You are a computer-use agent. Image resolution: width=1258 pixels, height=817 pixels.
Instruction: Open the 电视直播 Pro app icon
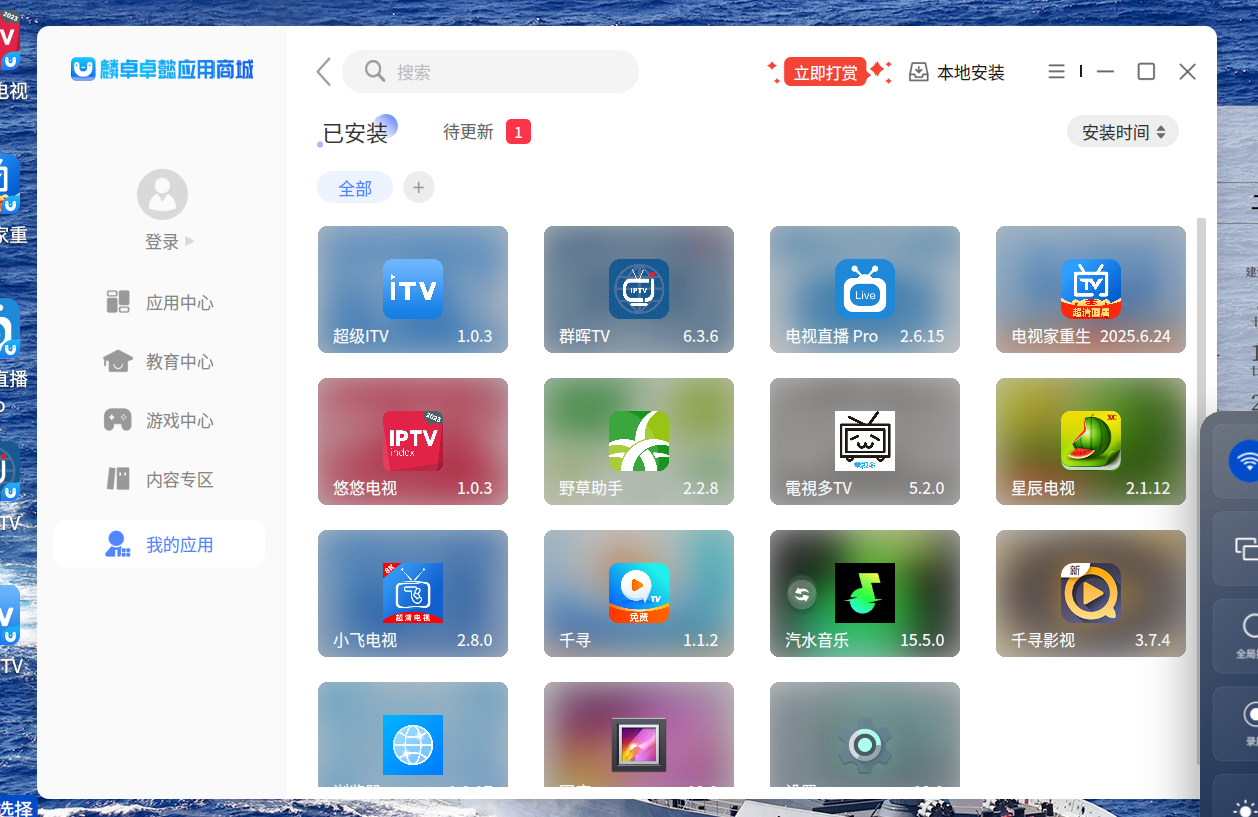865,289
